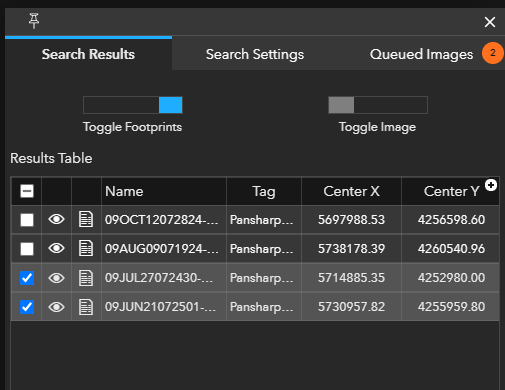Check the box for 09OCT12072824 row
The image size is (505, 390).
[27, 220]
